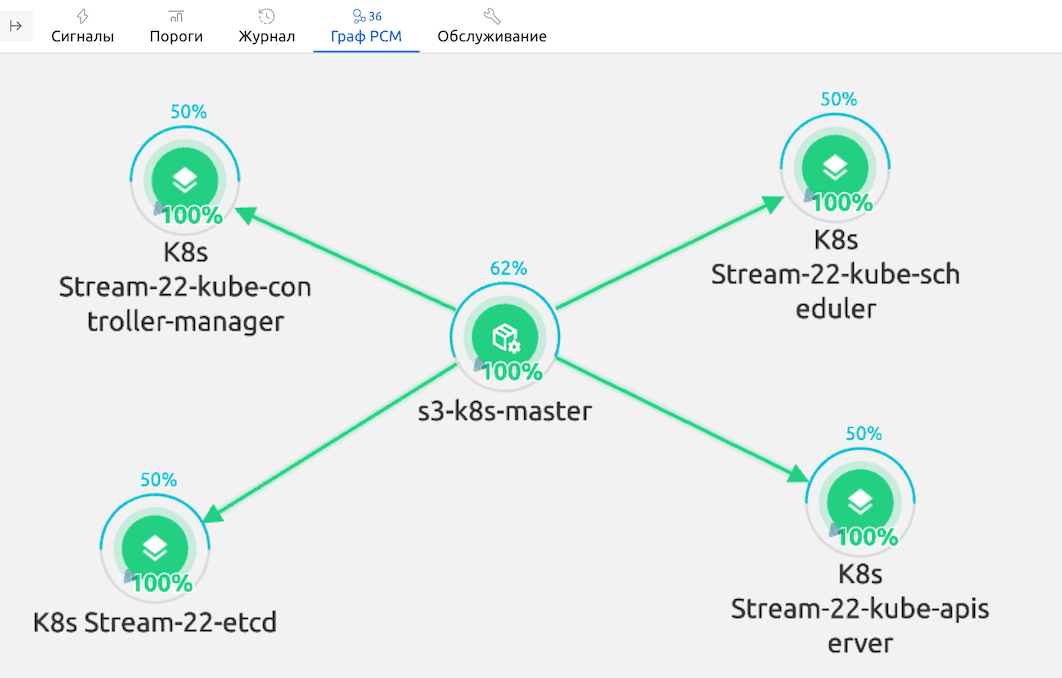
Task: Collapse the side panel with arrow button
Action: point(16,26)
